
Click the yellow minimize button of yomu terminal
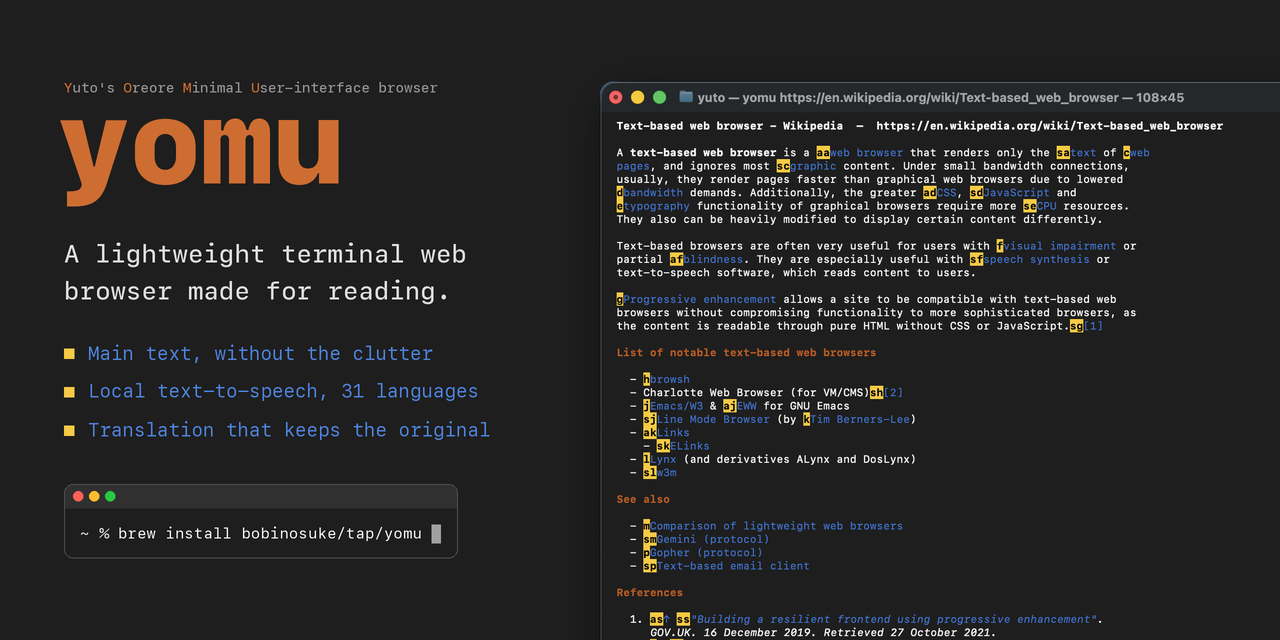click(637, 97)
